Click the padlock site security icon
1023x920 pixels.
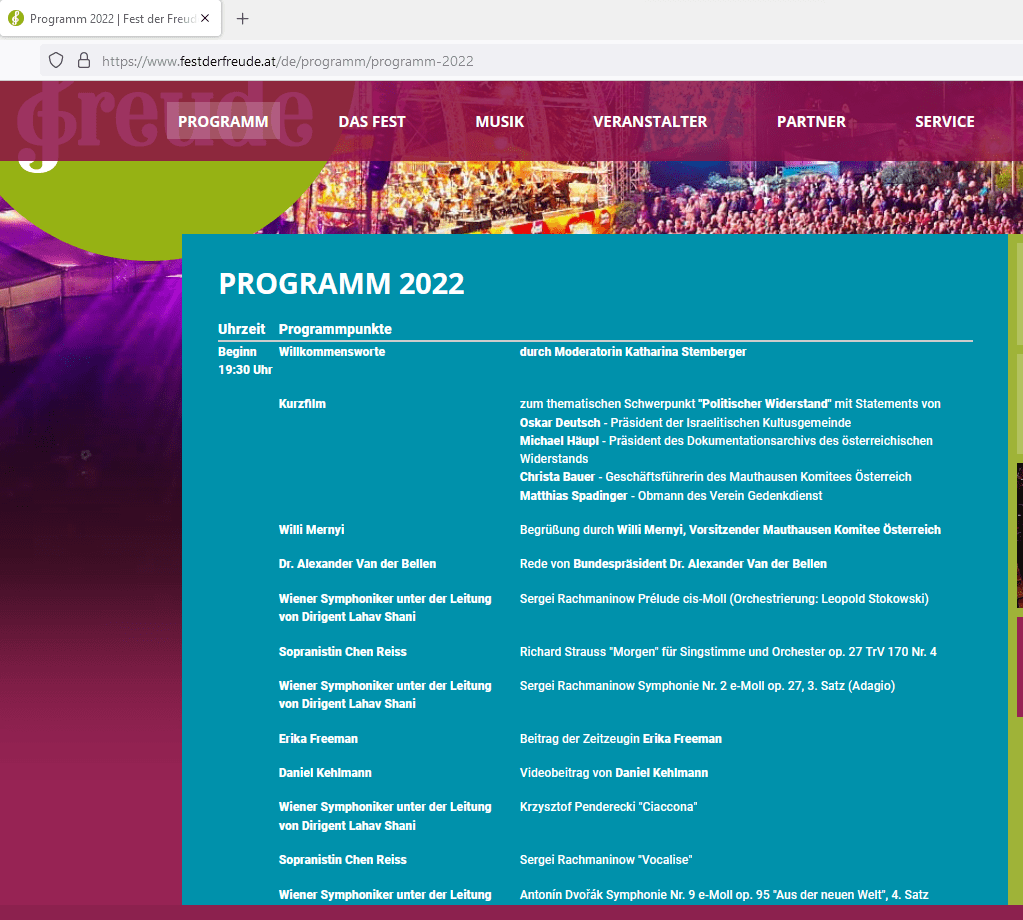click(84, 61)
